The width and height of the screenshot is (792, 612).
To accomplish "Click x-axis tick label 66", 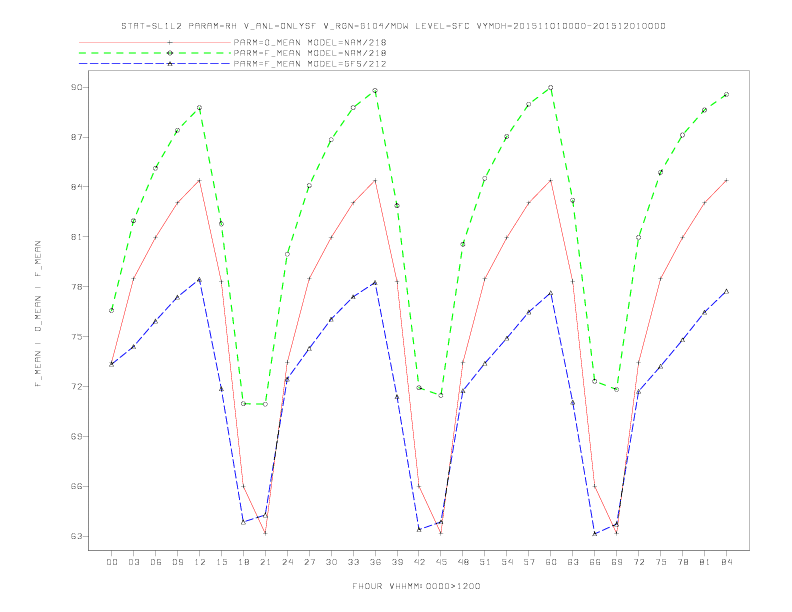I will click(595, 562).
